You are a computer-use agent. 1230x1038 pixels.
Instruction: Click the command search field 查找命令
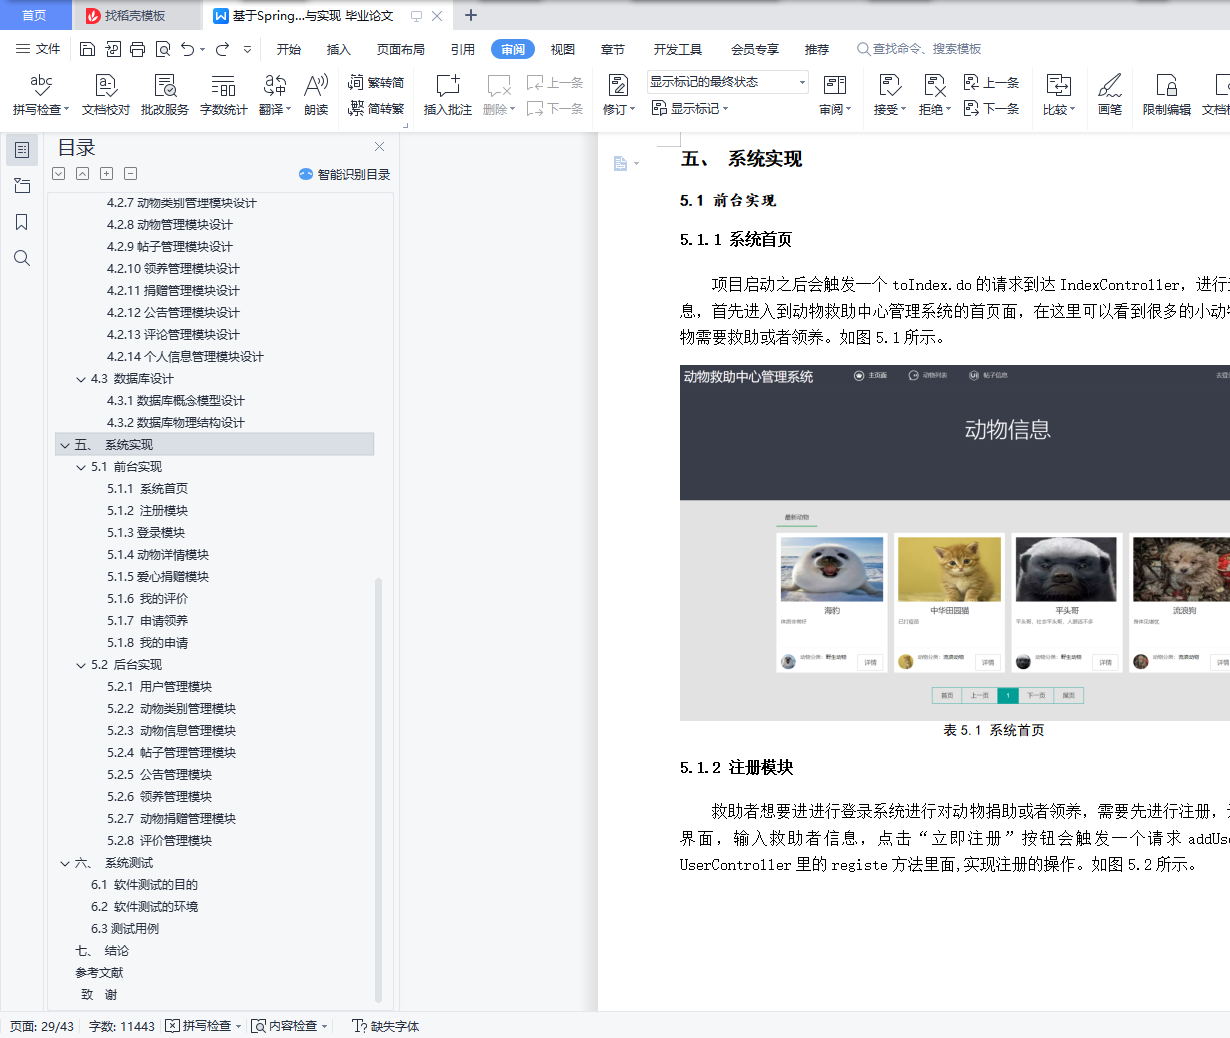[919, 49]
